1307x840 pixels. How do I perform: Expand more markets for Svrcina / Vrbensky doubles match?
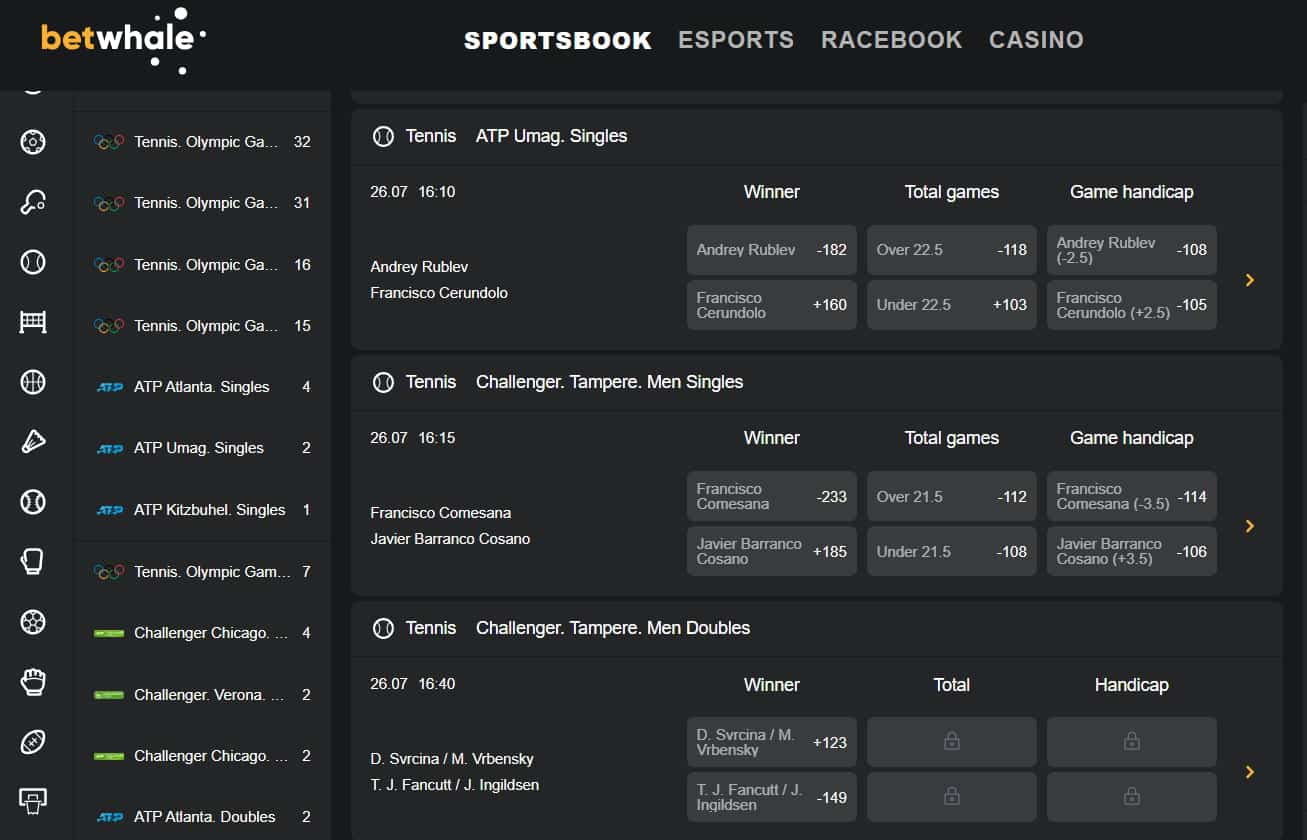pyautogui.click(x=1250, y=772)
